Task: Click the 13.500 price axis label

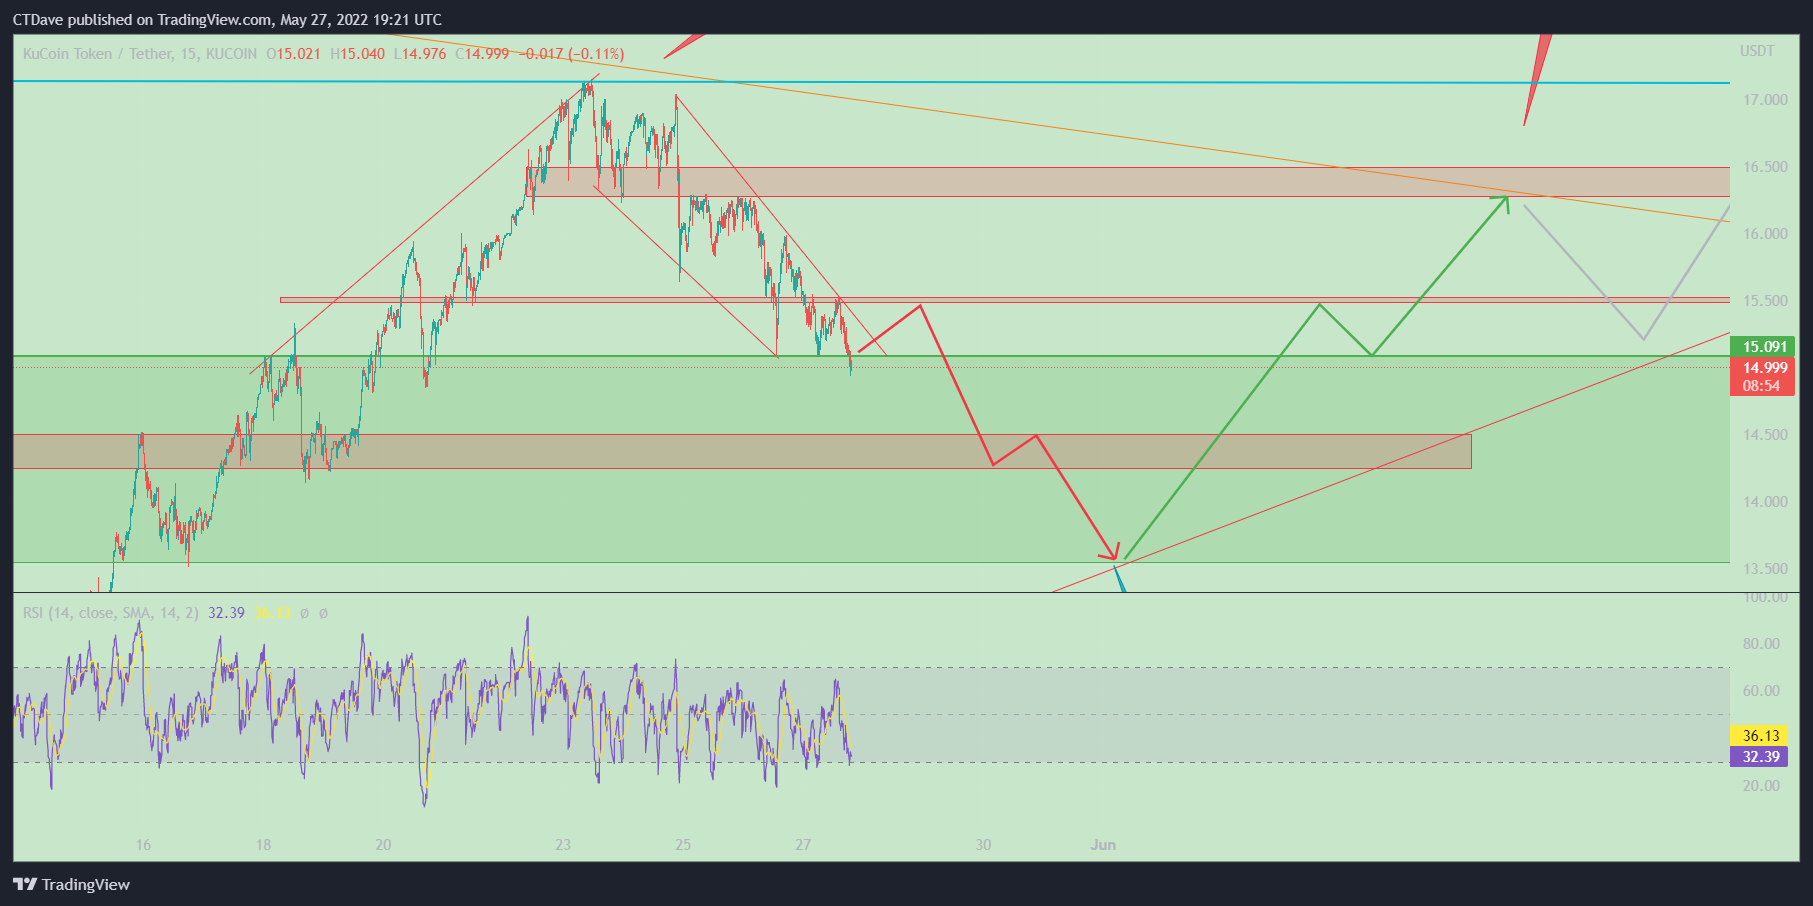Action: 1765,569
